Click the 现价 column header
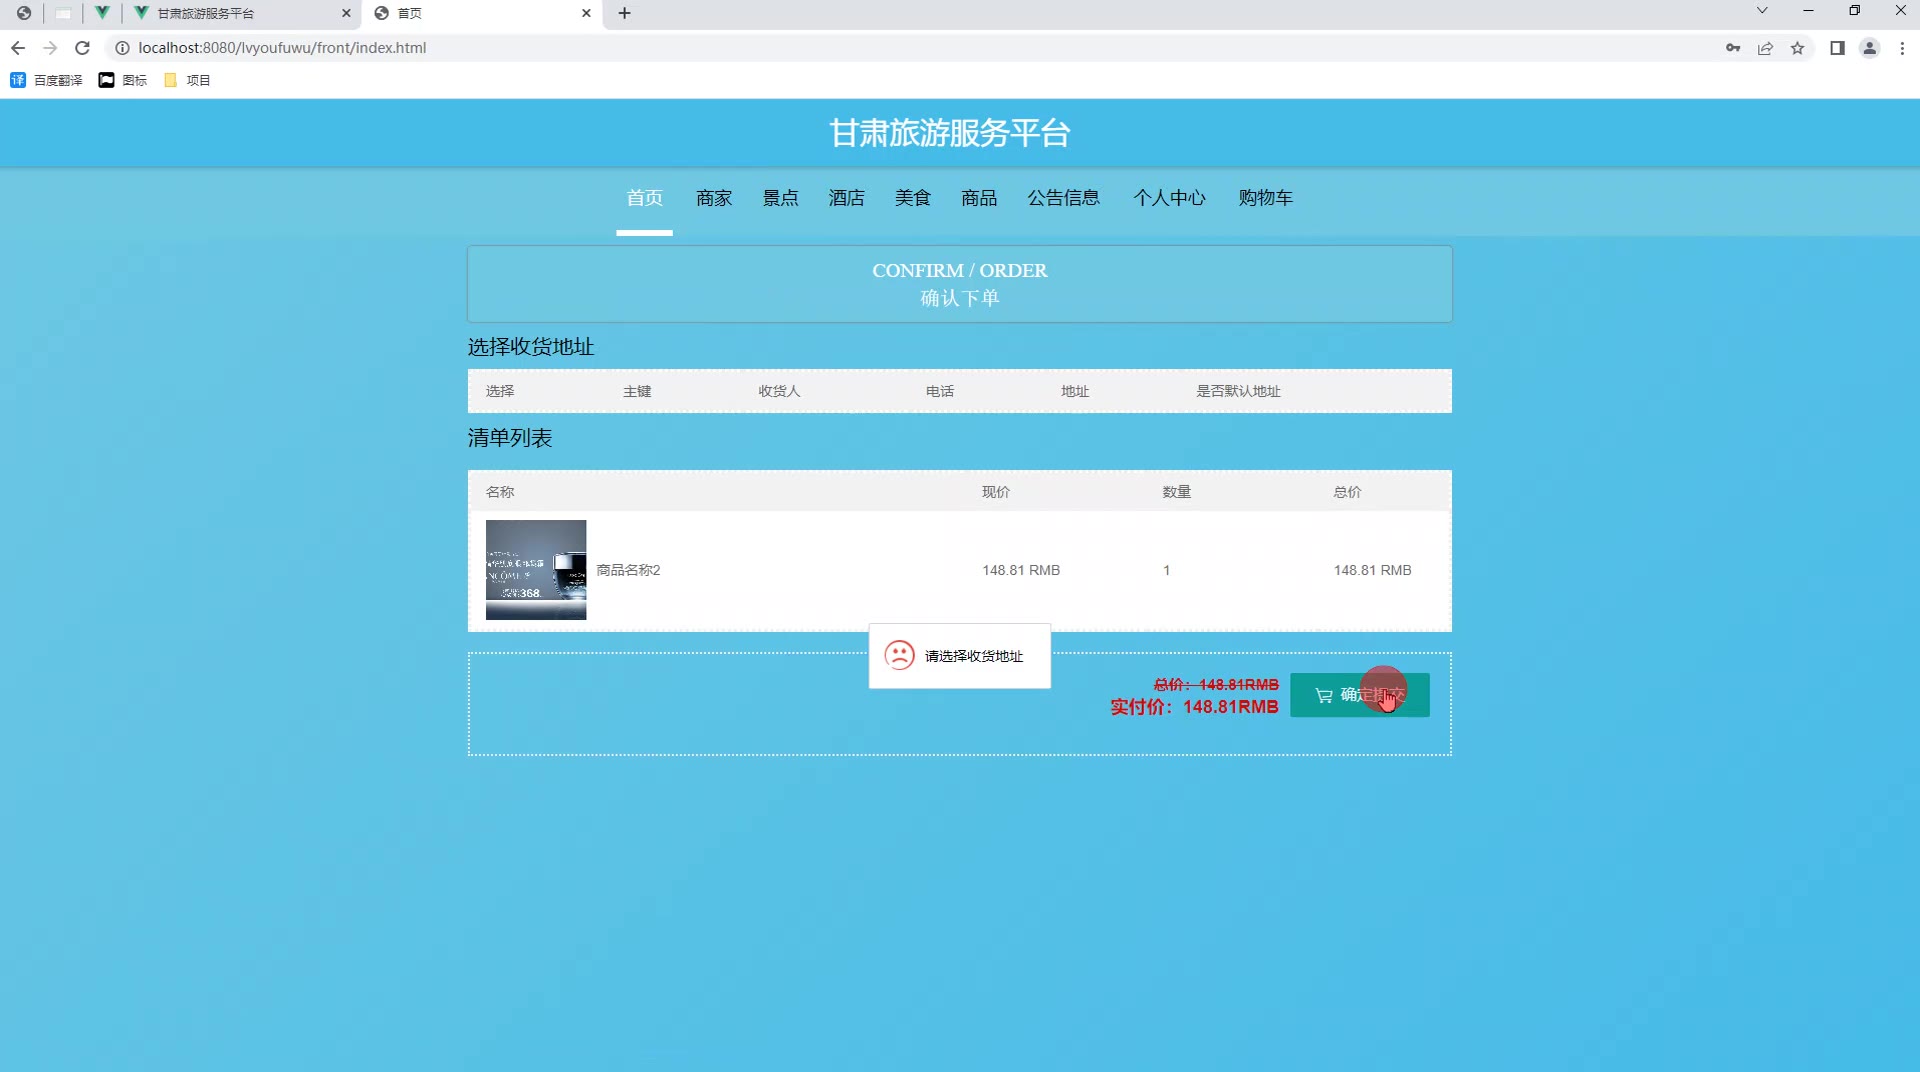 tap(996, 492)
